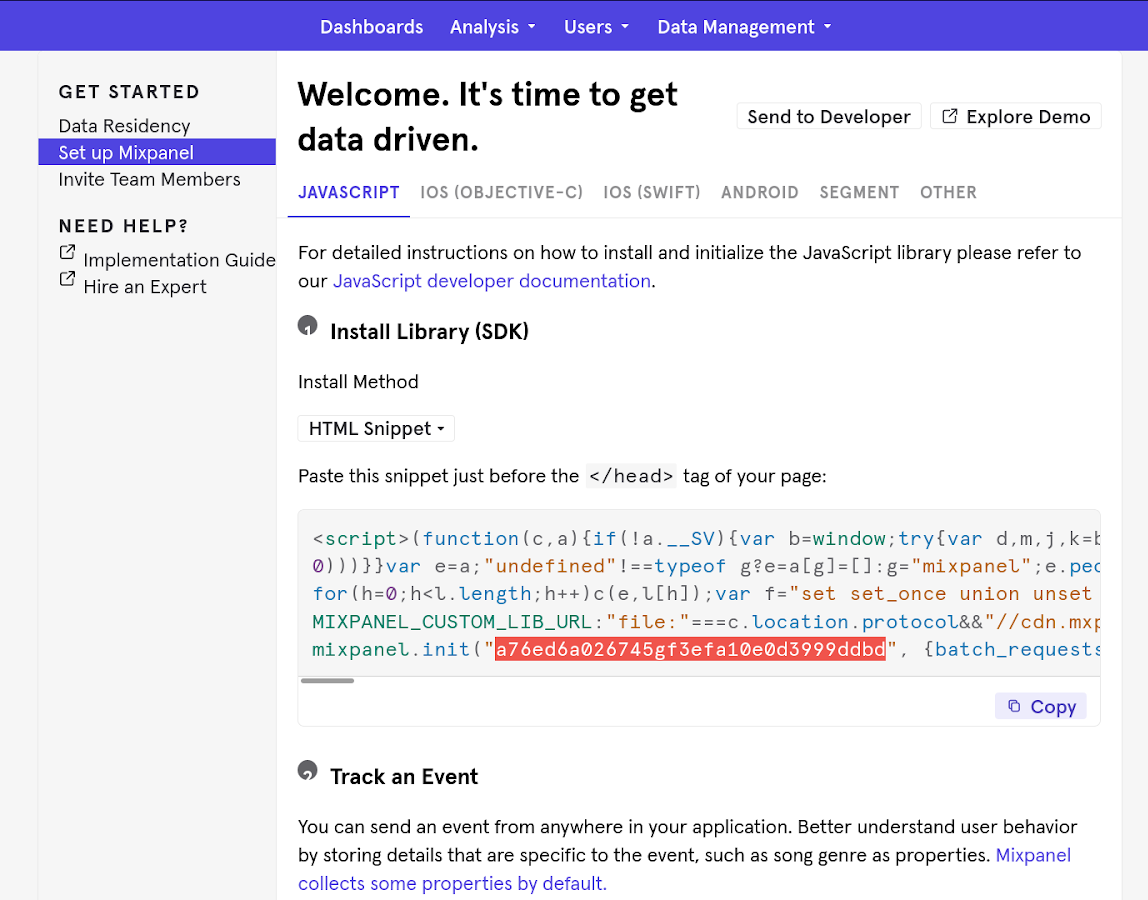The width and height of the screenshot is (1148, 900).
Task: Click external link icon beside Implementation Guide
Action: [x=67, y=253]
